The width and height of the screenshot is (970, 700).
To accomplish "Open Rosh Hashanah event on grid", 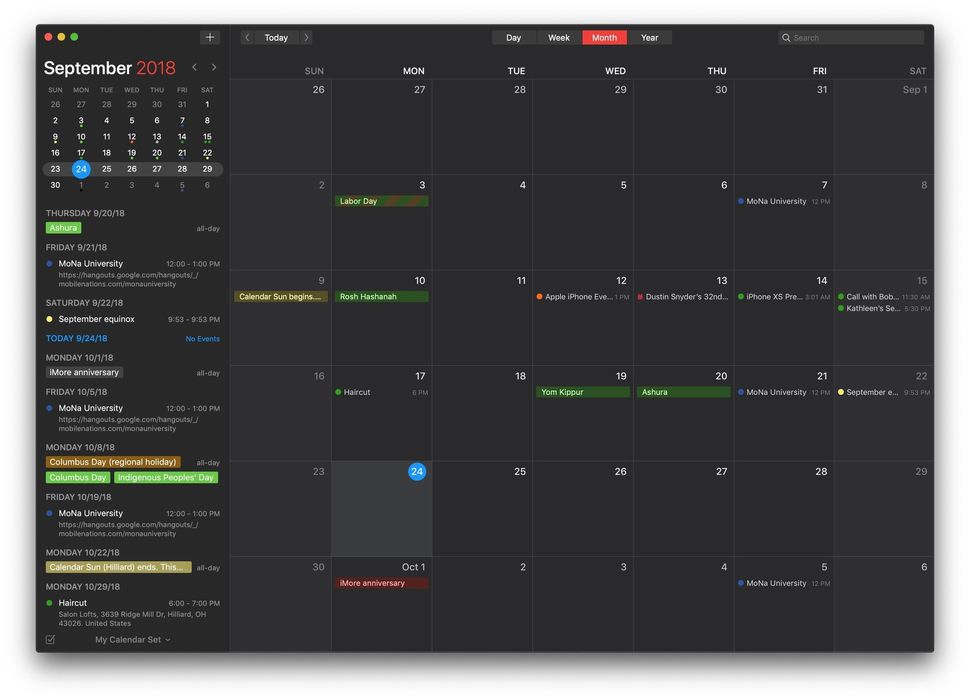I will tap(381, 297).
